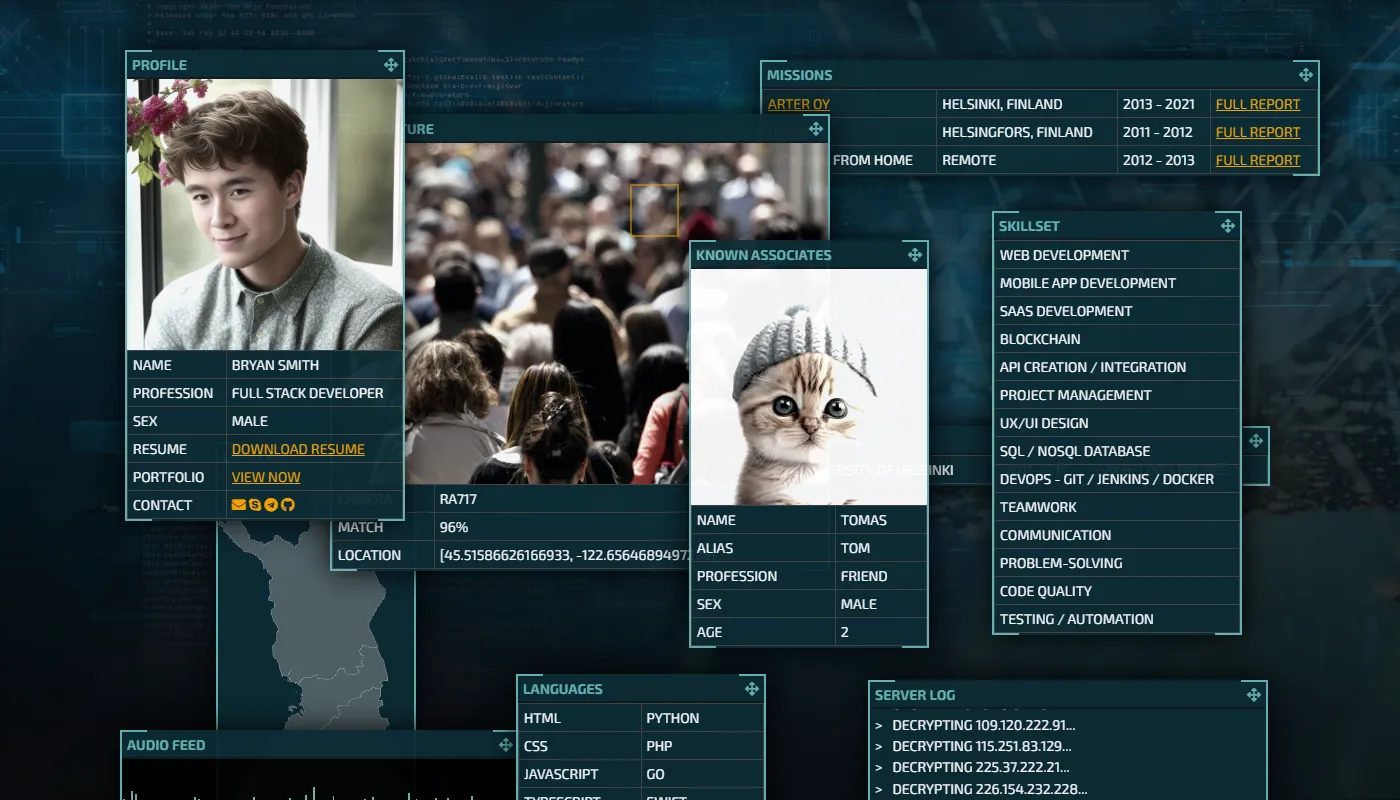Click Helsinki, Finland mission location
Image resolution: width=1400 pixels, height=800 pixels.
pyautogui.click(x=1002, y=104)
